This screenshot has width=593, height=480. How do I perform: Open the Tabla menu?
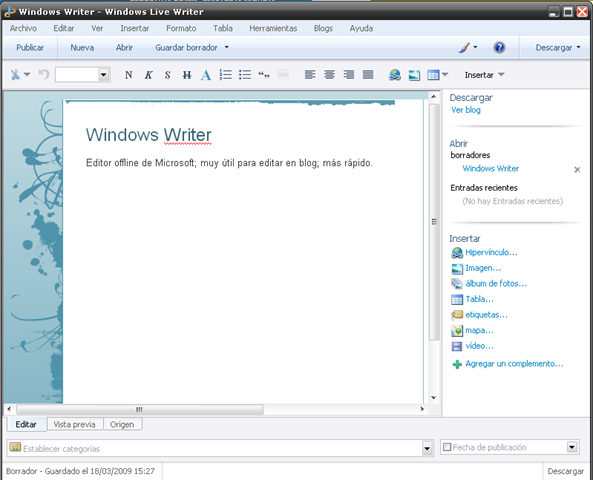(223, 28)
